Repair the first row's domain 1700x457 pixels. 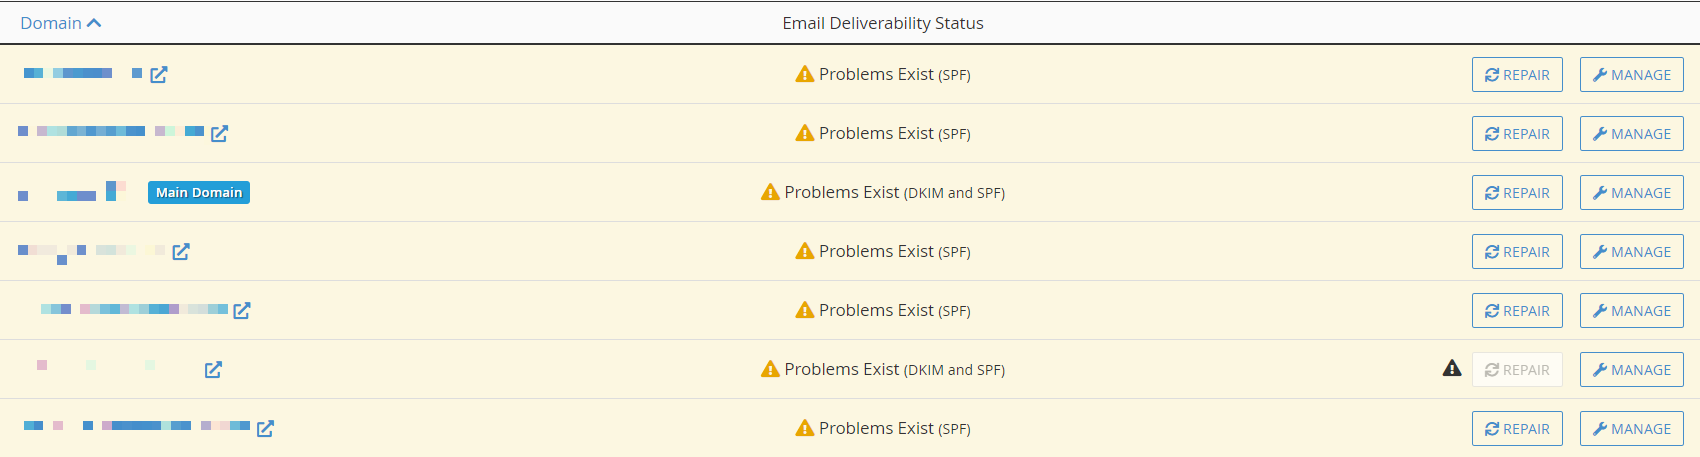coord(1517,74)
